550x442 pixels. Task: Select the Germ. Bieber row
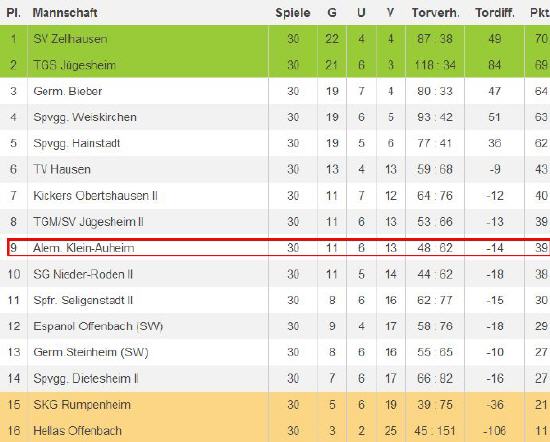(x=275, y=91)
